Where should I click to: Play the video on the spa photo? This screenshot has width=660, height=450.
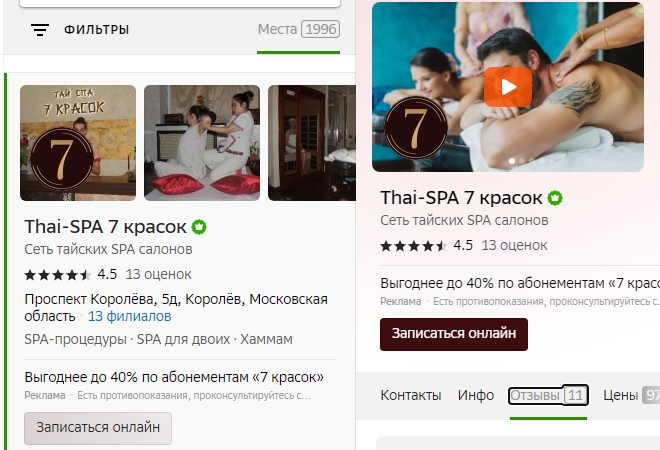pos(508,87)
